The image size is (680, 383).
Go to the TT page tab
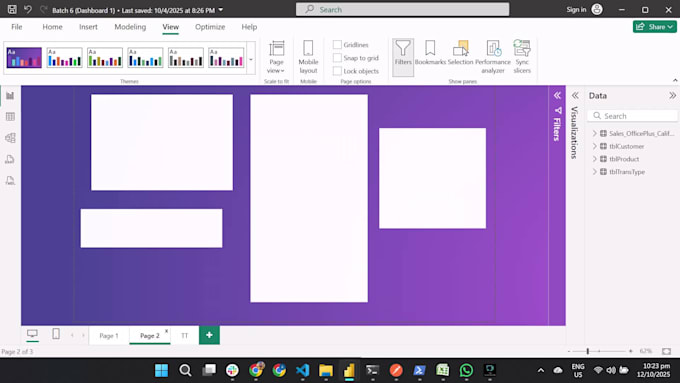coord(185,336)
